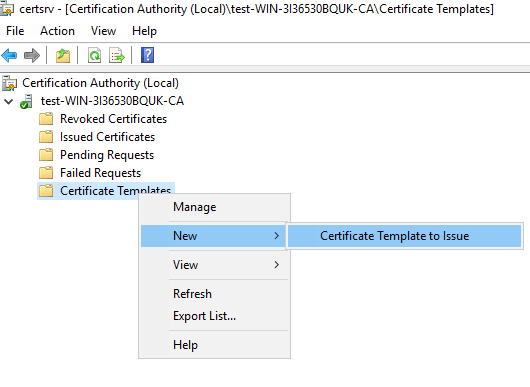
Task: Expand the View submenu arrow in context menu
Action: (x=276, y=265)
